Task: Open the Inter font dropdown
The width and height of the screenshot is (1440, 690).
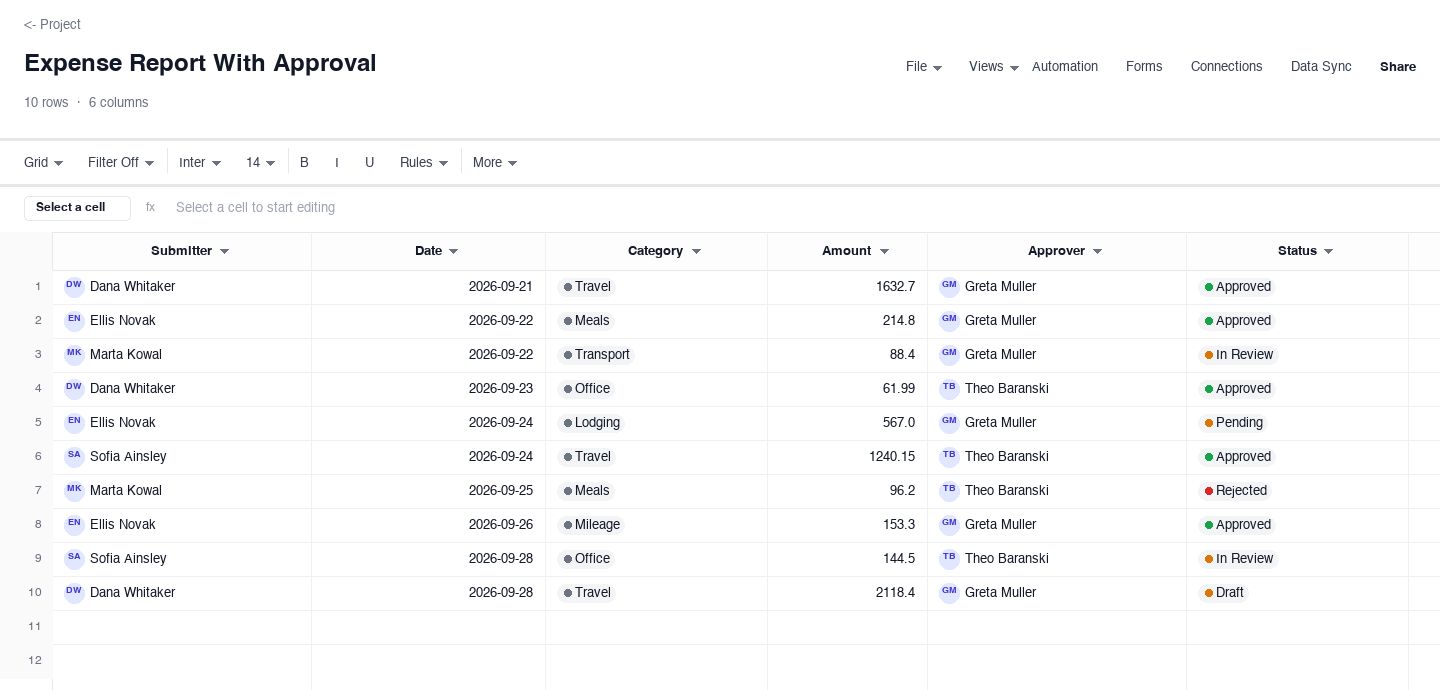Action: [x=200, y=162]
